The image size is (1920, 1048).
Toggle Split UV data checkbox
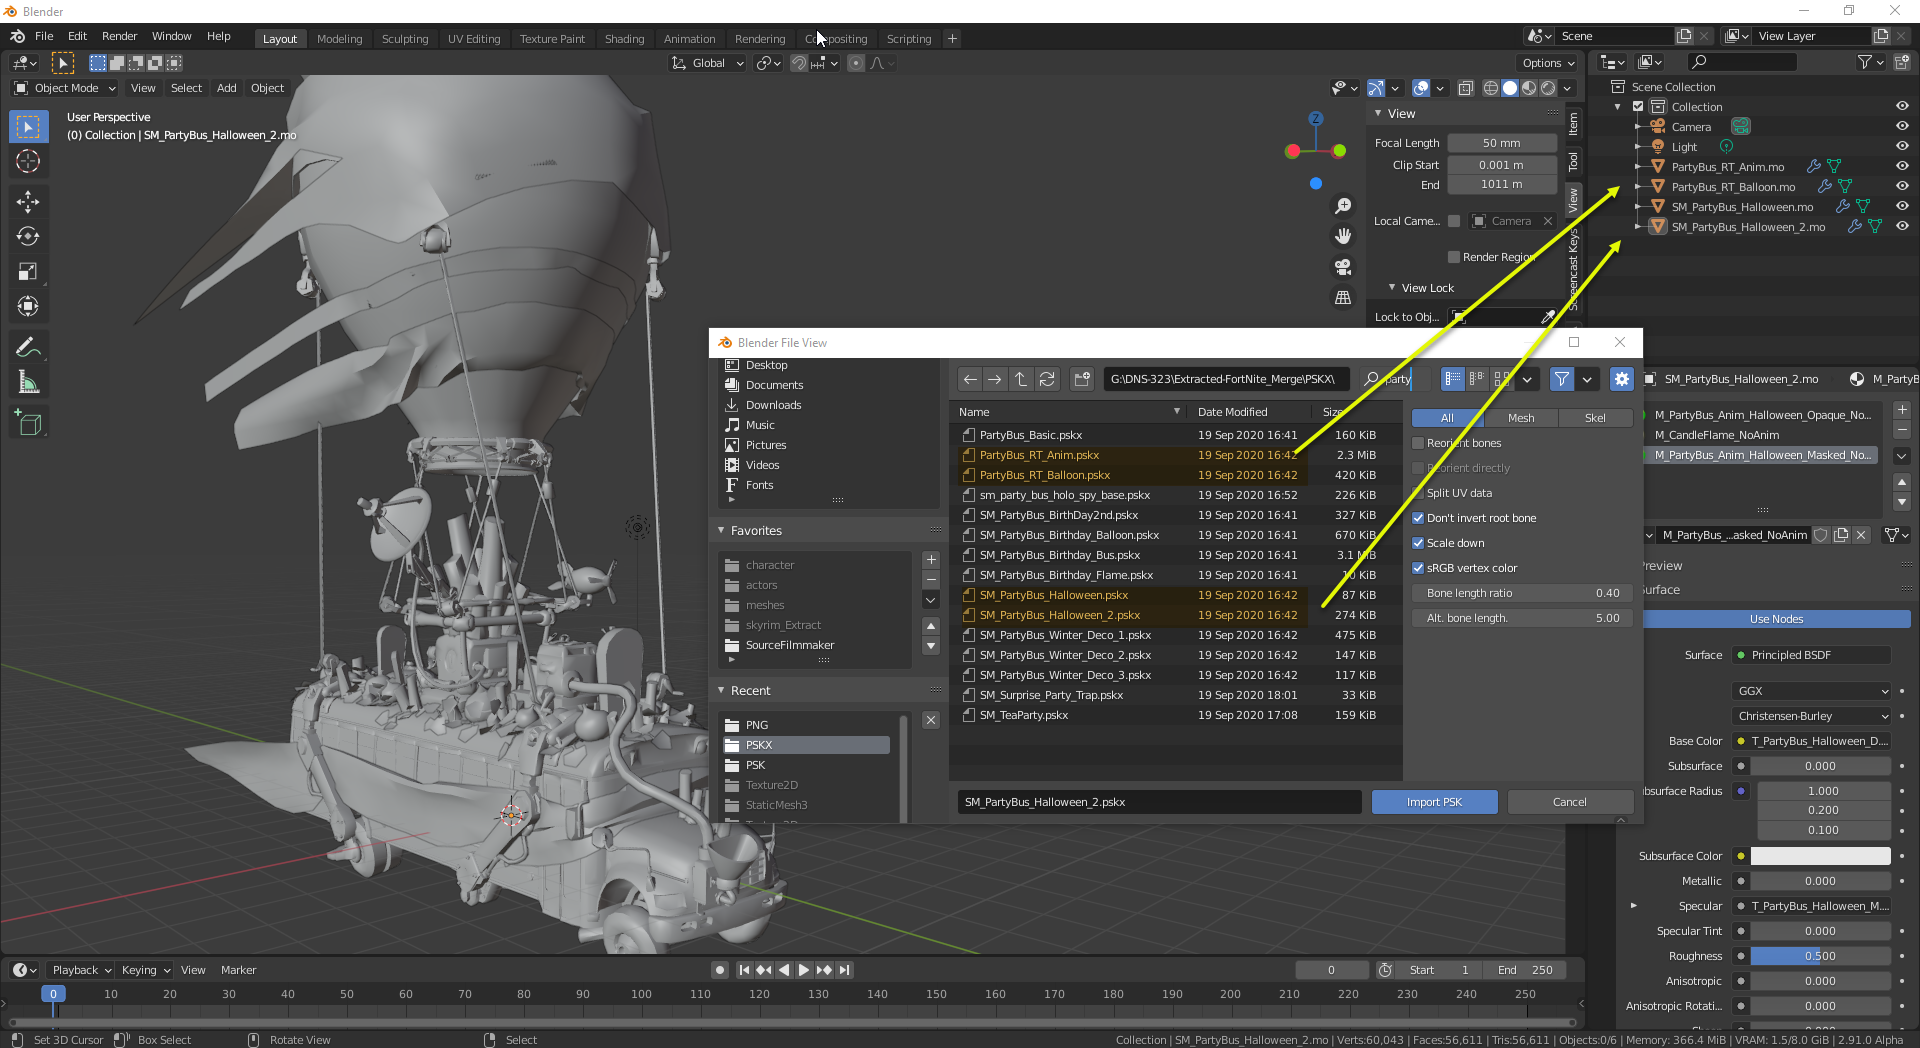[x=1418, y=493]
